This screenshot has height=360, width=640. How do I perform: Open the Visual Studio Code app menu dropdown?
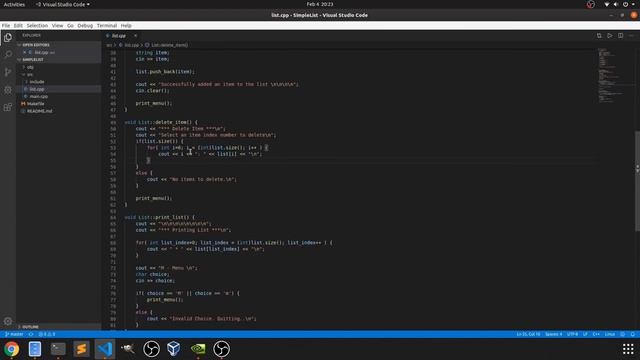coord(62,4)
